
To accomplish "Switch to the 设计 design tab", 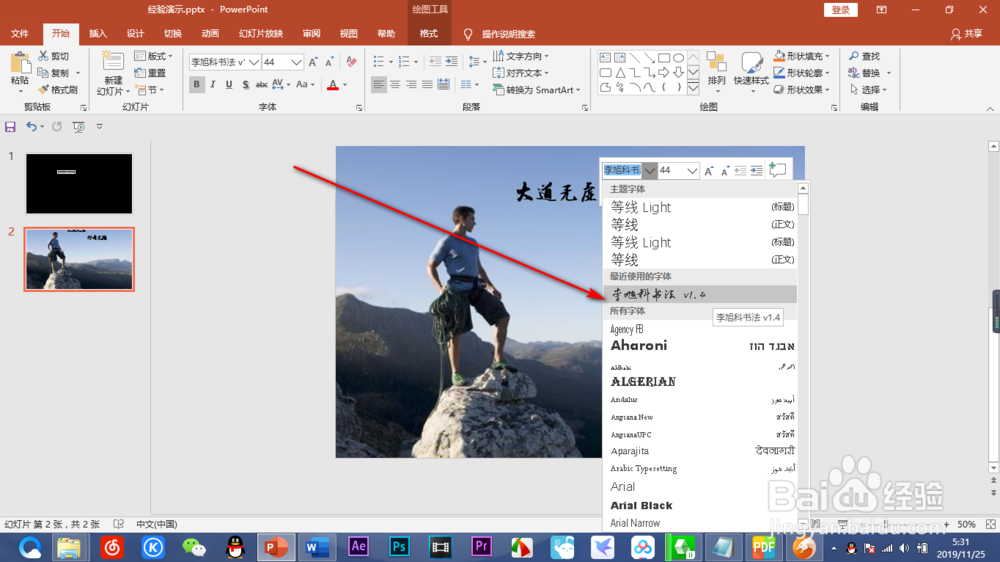I will coord(135,34).
